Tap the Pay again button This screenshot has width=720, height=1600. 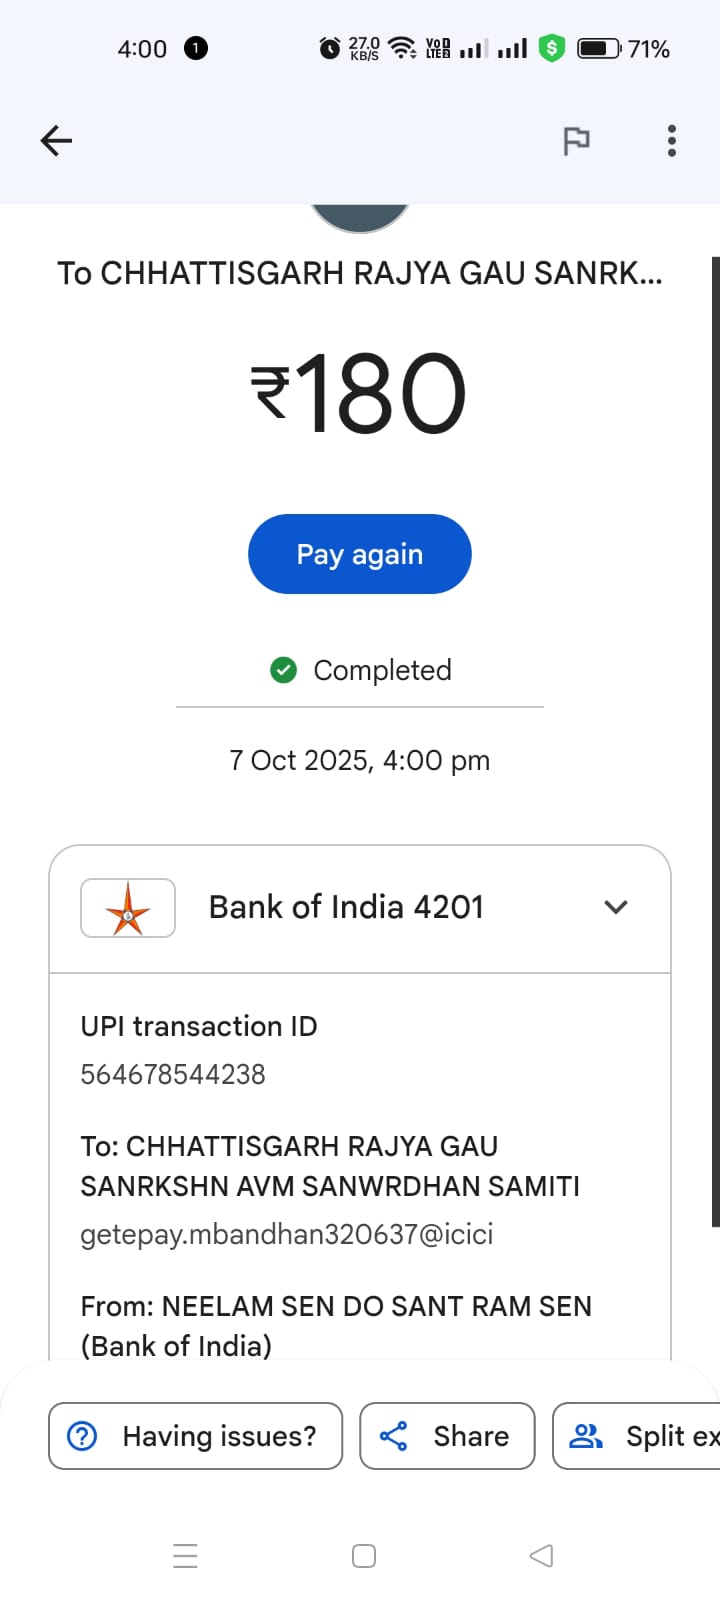pos(360,554)
